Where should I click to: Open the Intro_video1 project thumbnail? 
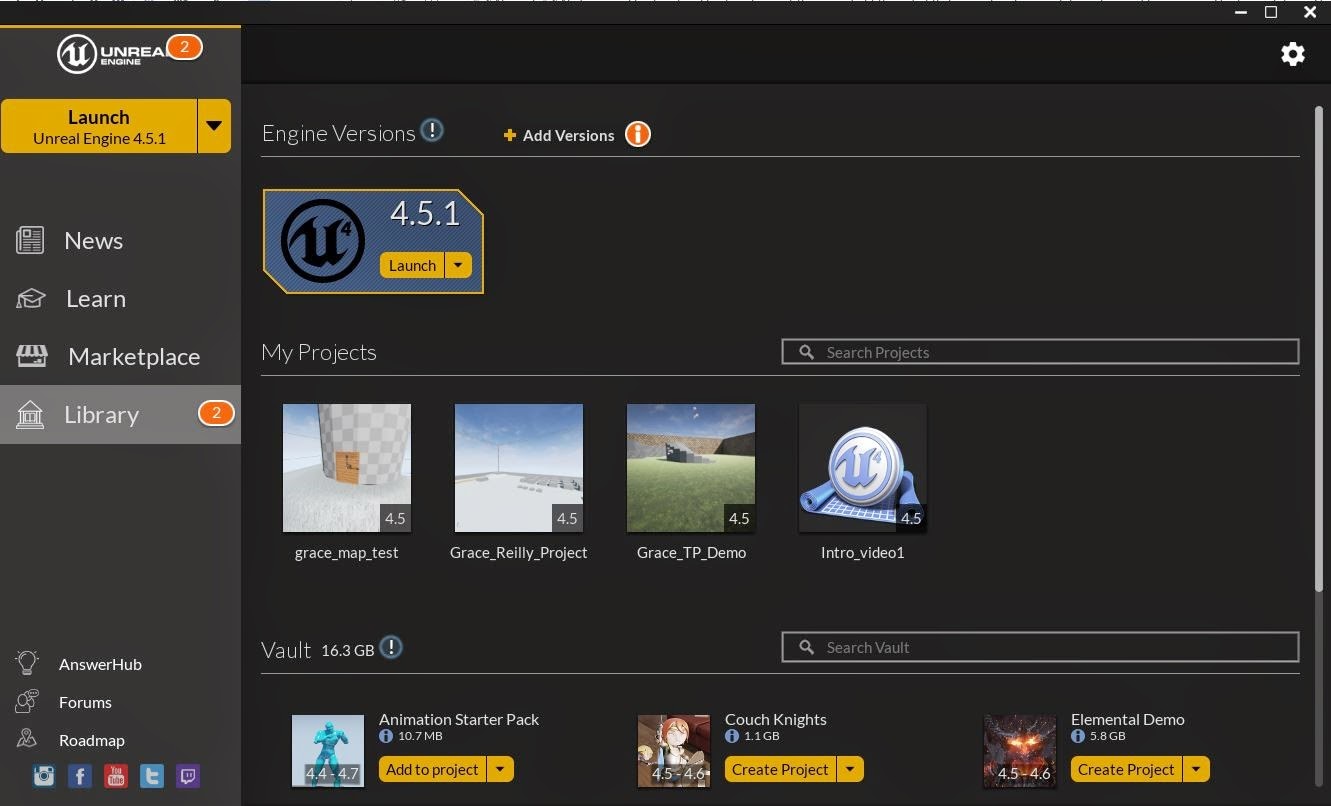click(863, 468)
